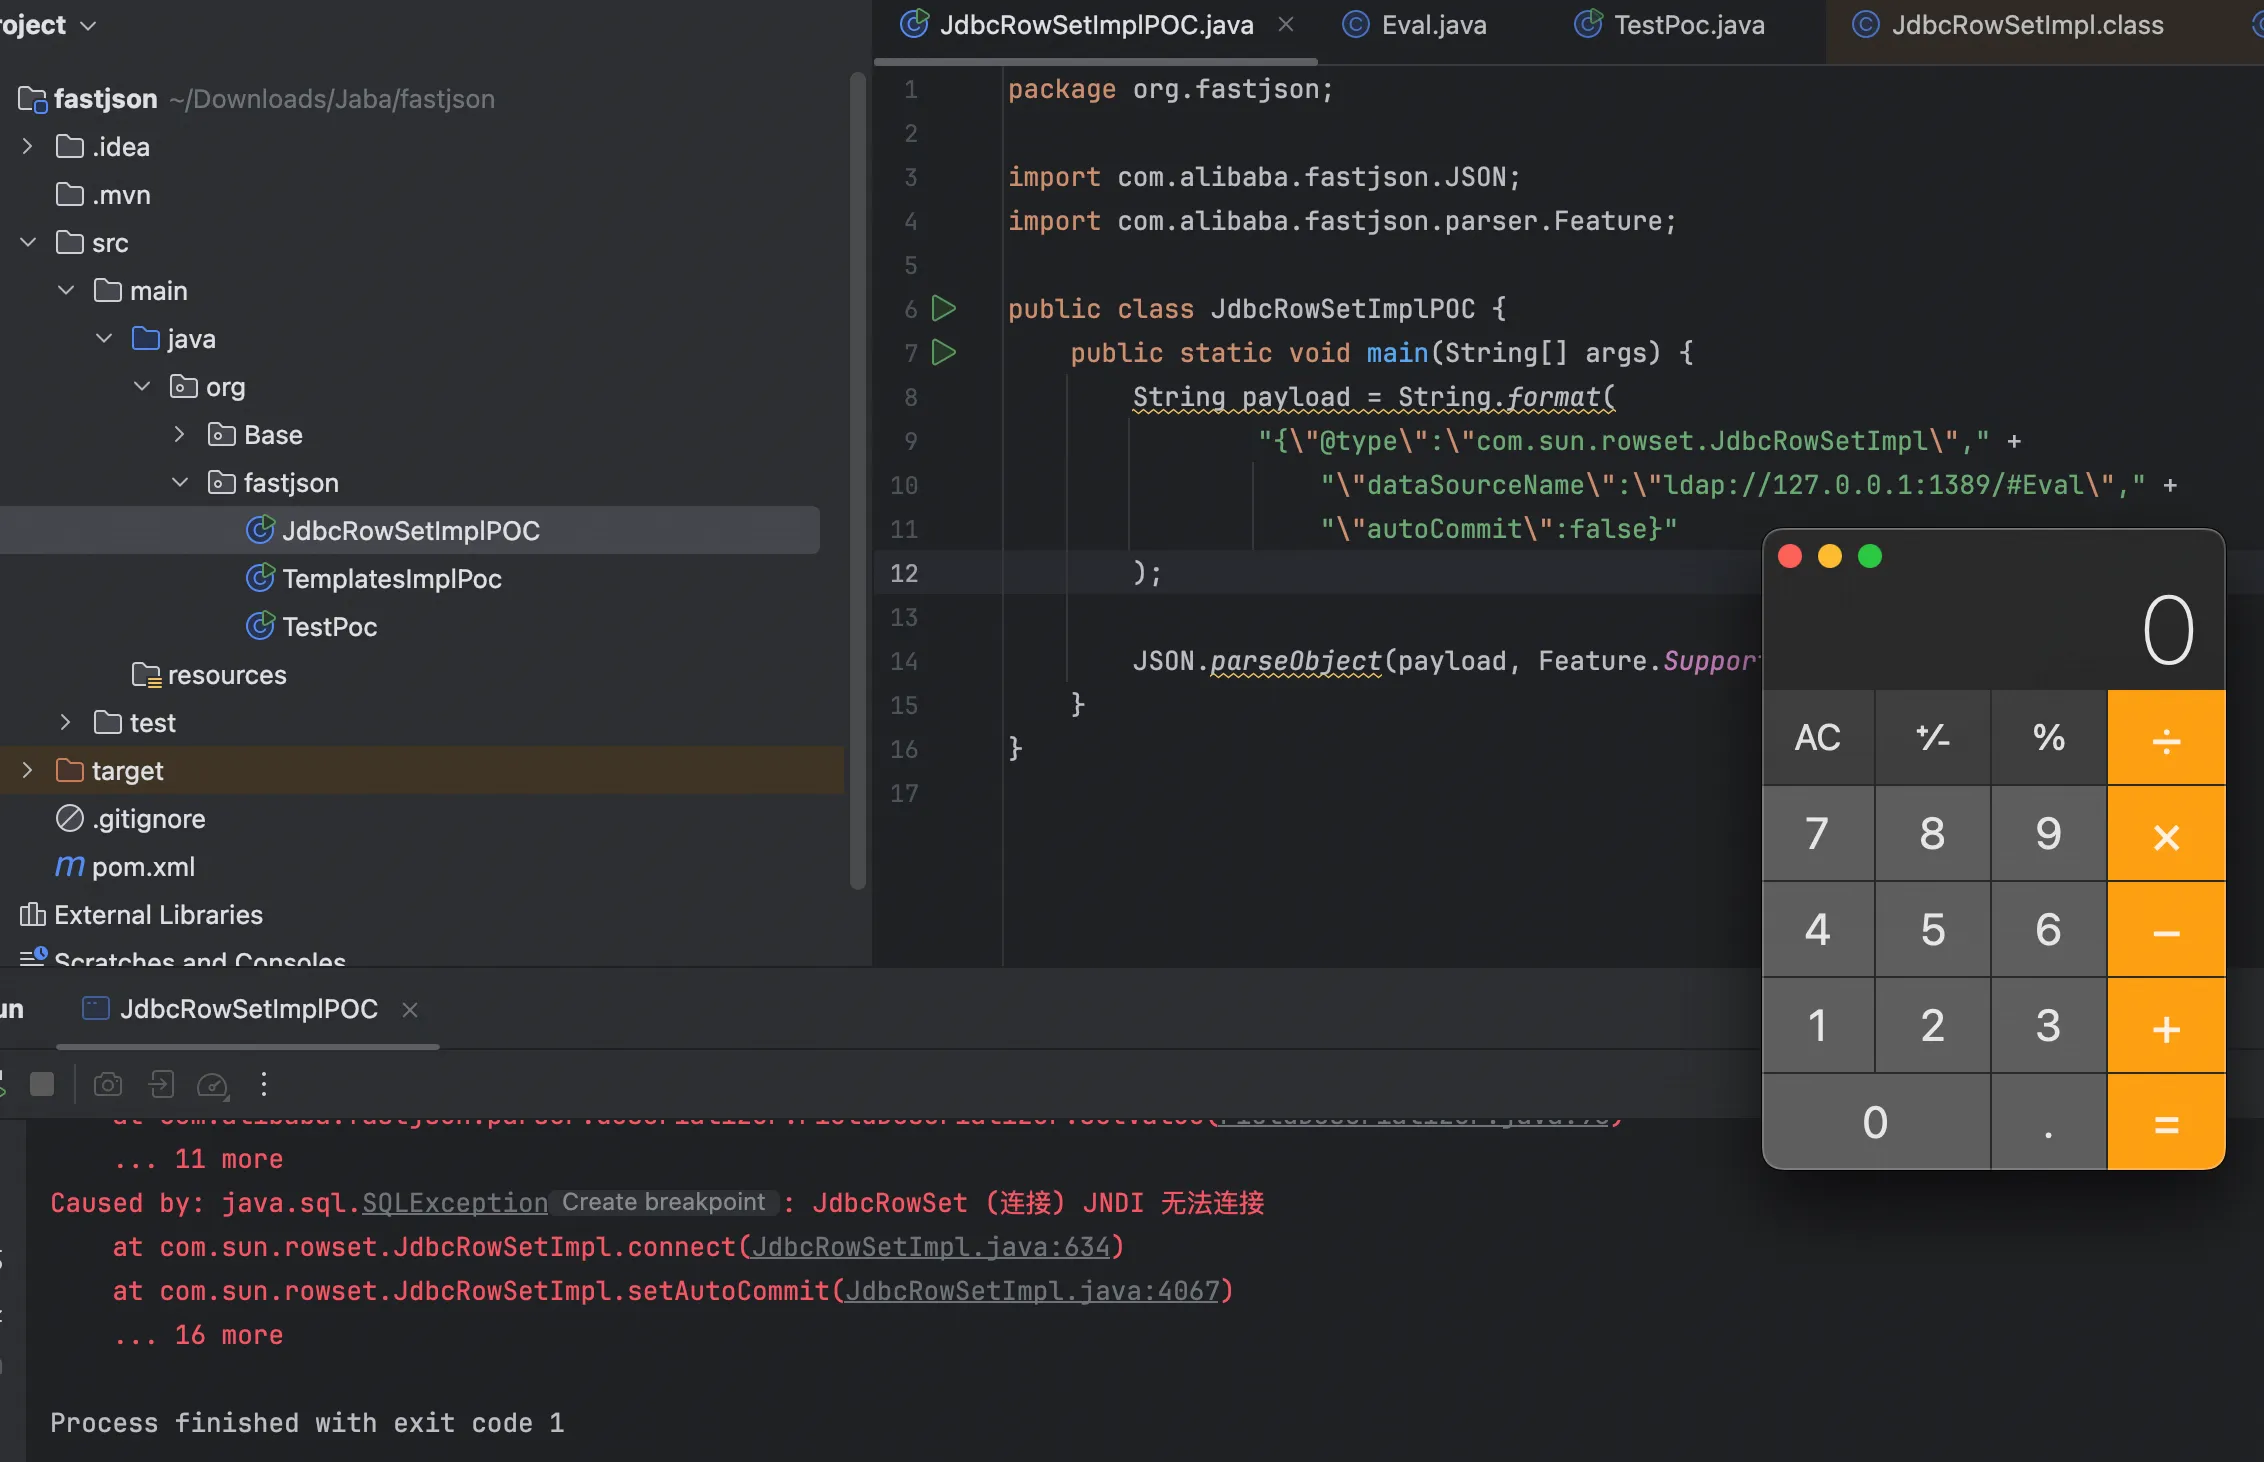Open the JdbcRowSetImpl.java:634 stack trace link
The width and height of the screenshot is (2264, 1462).
pos(930,1247)
